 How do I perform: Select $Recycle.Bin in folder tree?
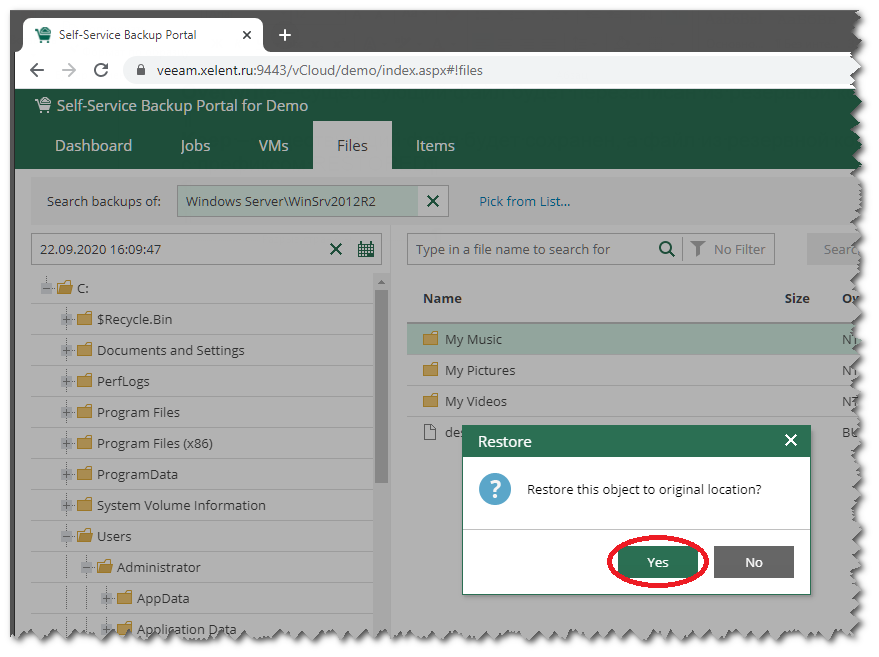[x=135, y=319]
